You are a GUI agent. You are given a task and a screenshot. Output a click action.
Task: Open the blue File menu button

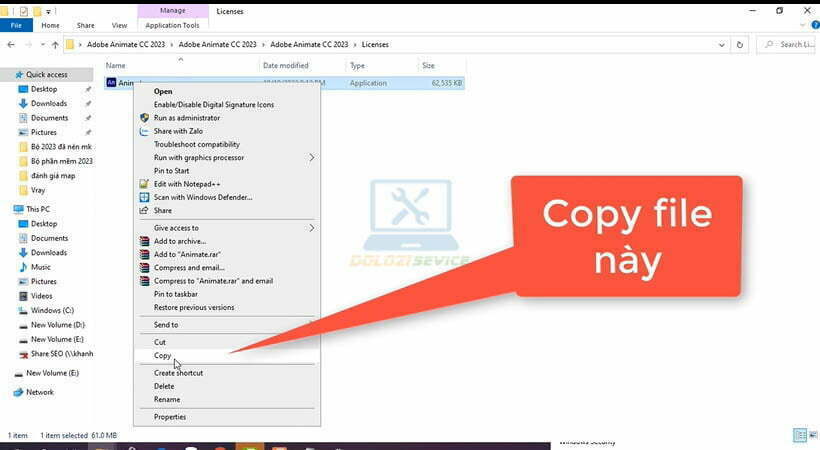coord(16,25)
